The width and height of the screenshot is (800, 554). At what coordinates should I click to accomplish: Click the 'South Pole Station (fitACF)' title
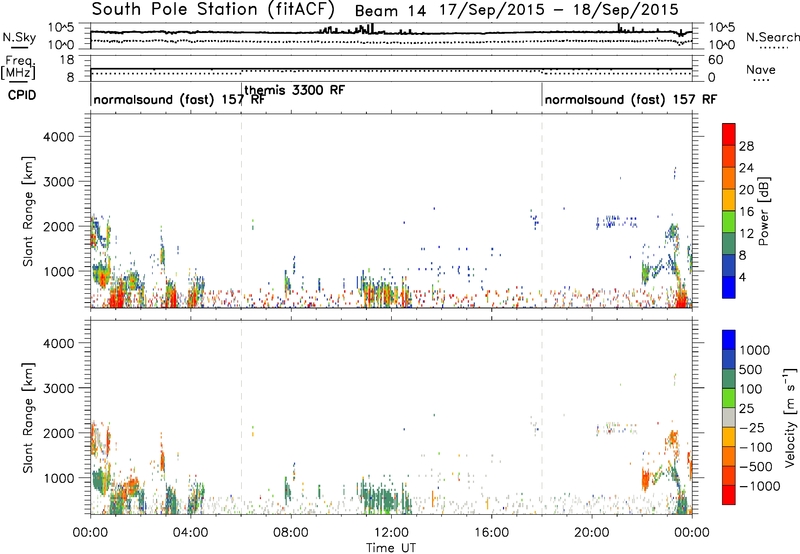tap(213, 9)
